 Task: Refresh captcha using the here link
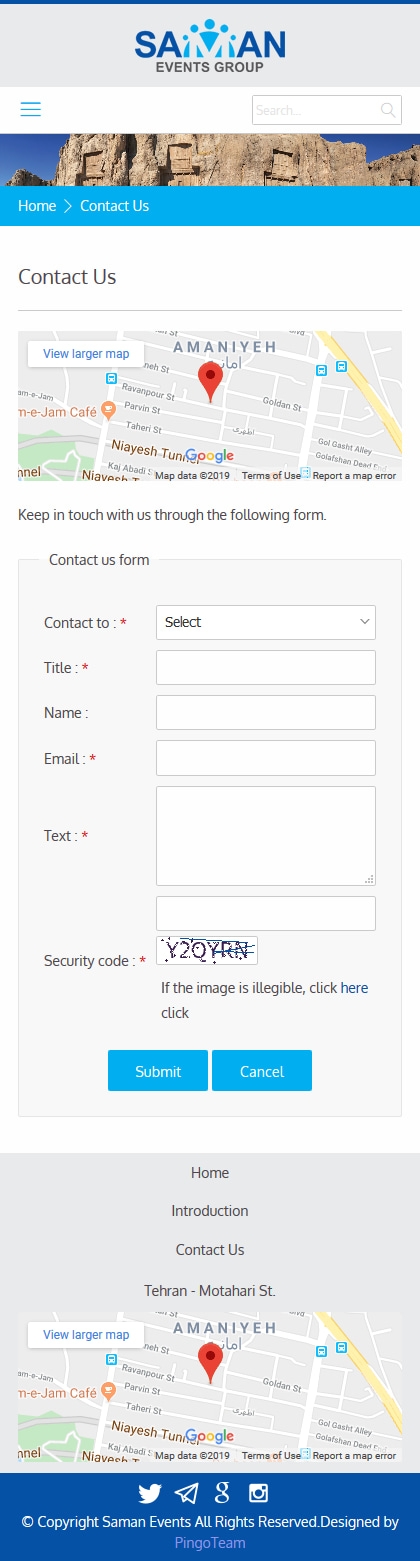(x=354, y=988)
